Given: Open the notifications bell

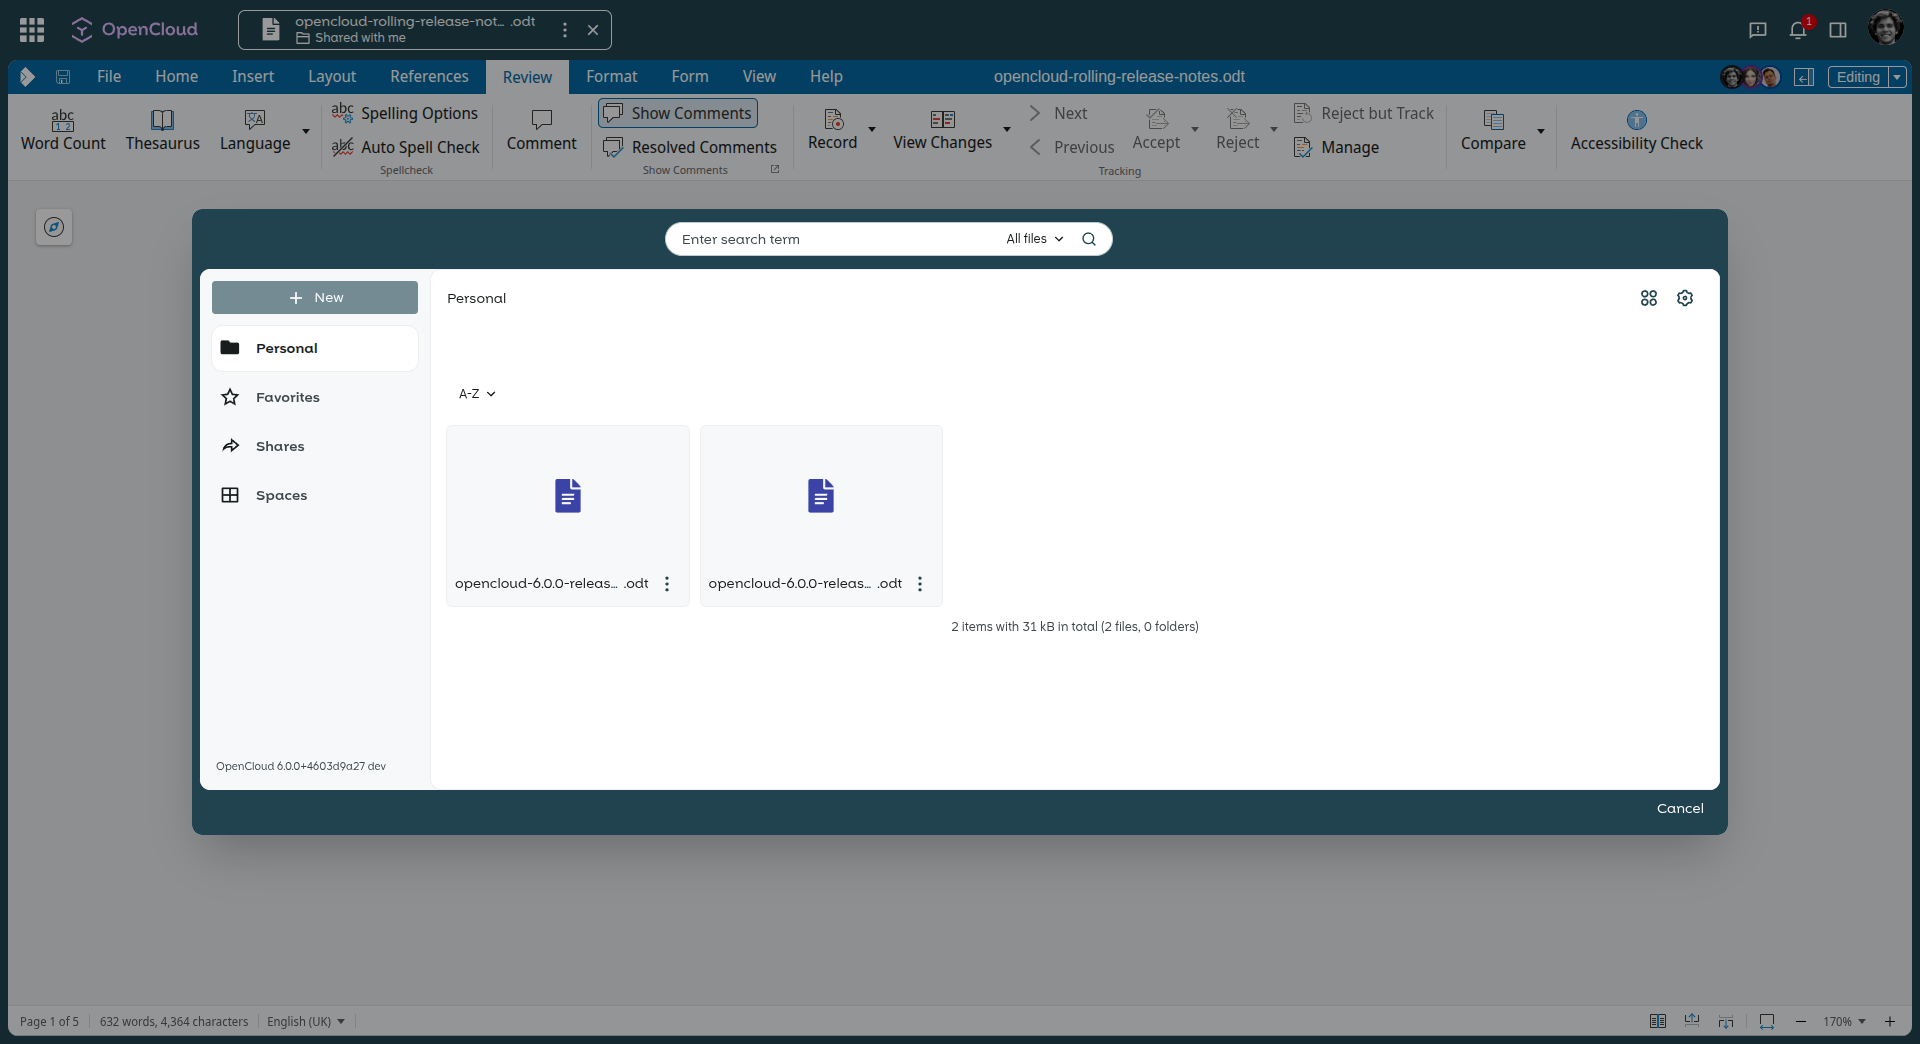Looking at the screenshot, I should coord(1798,30).
